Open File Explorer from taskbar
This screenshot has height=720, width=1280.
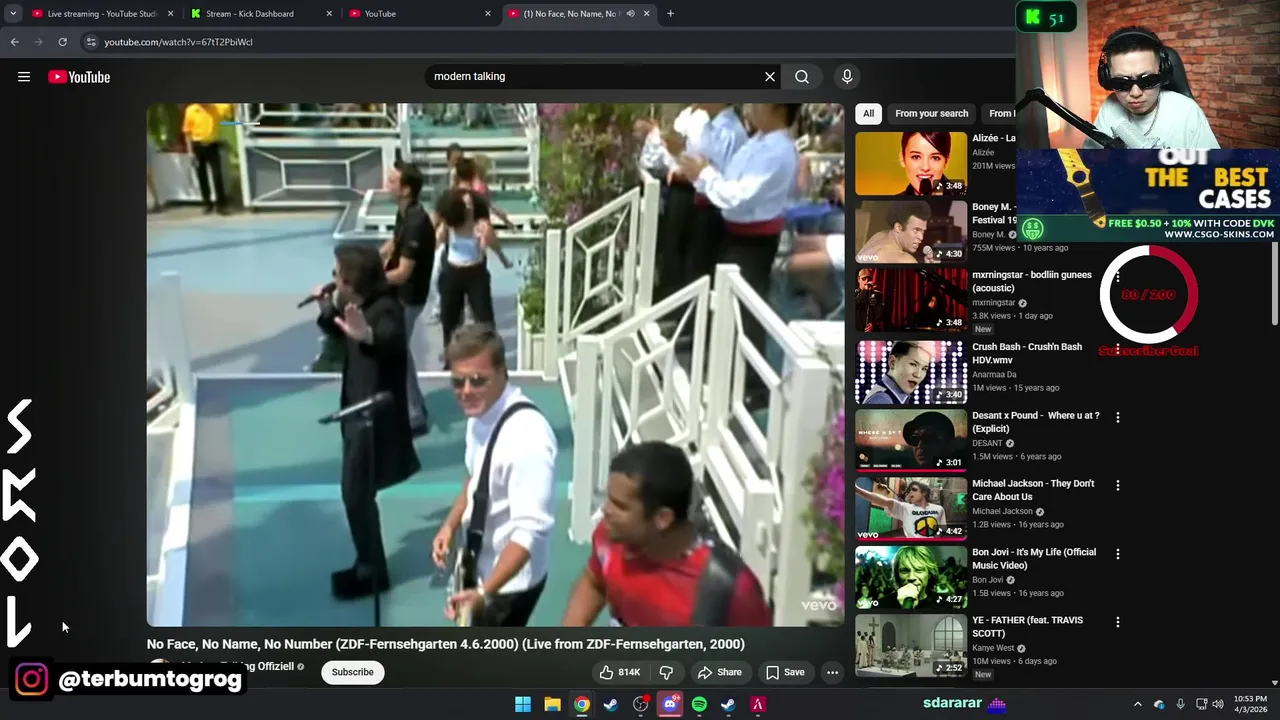coord(552,704)
